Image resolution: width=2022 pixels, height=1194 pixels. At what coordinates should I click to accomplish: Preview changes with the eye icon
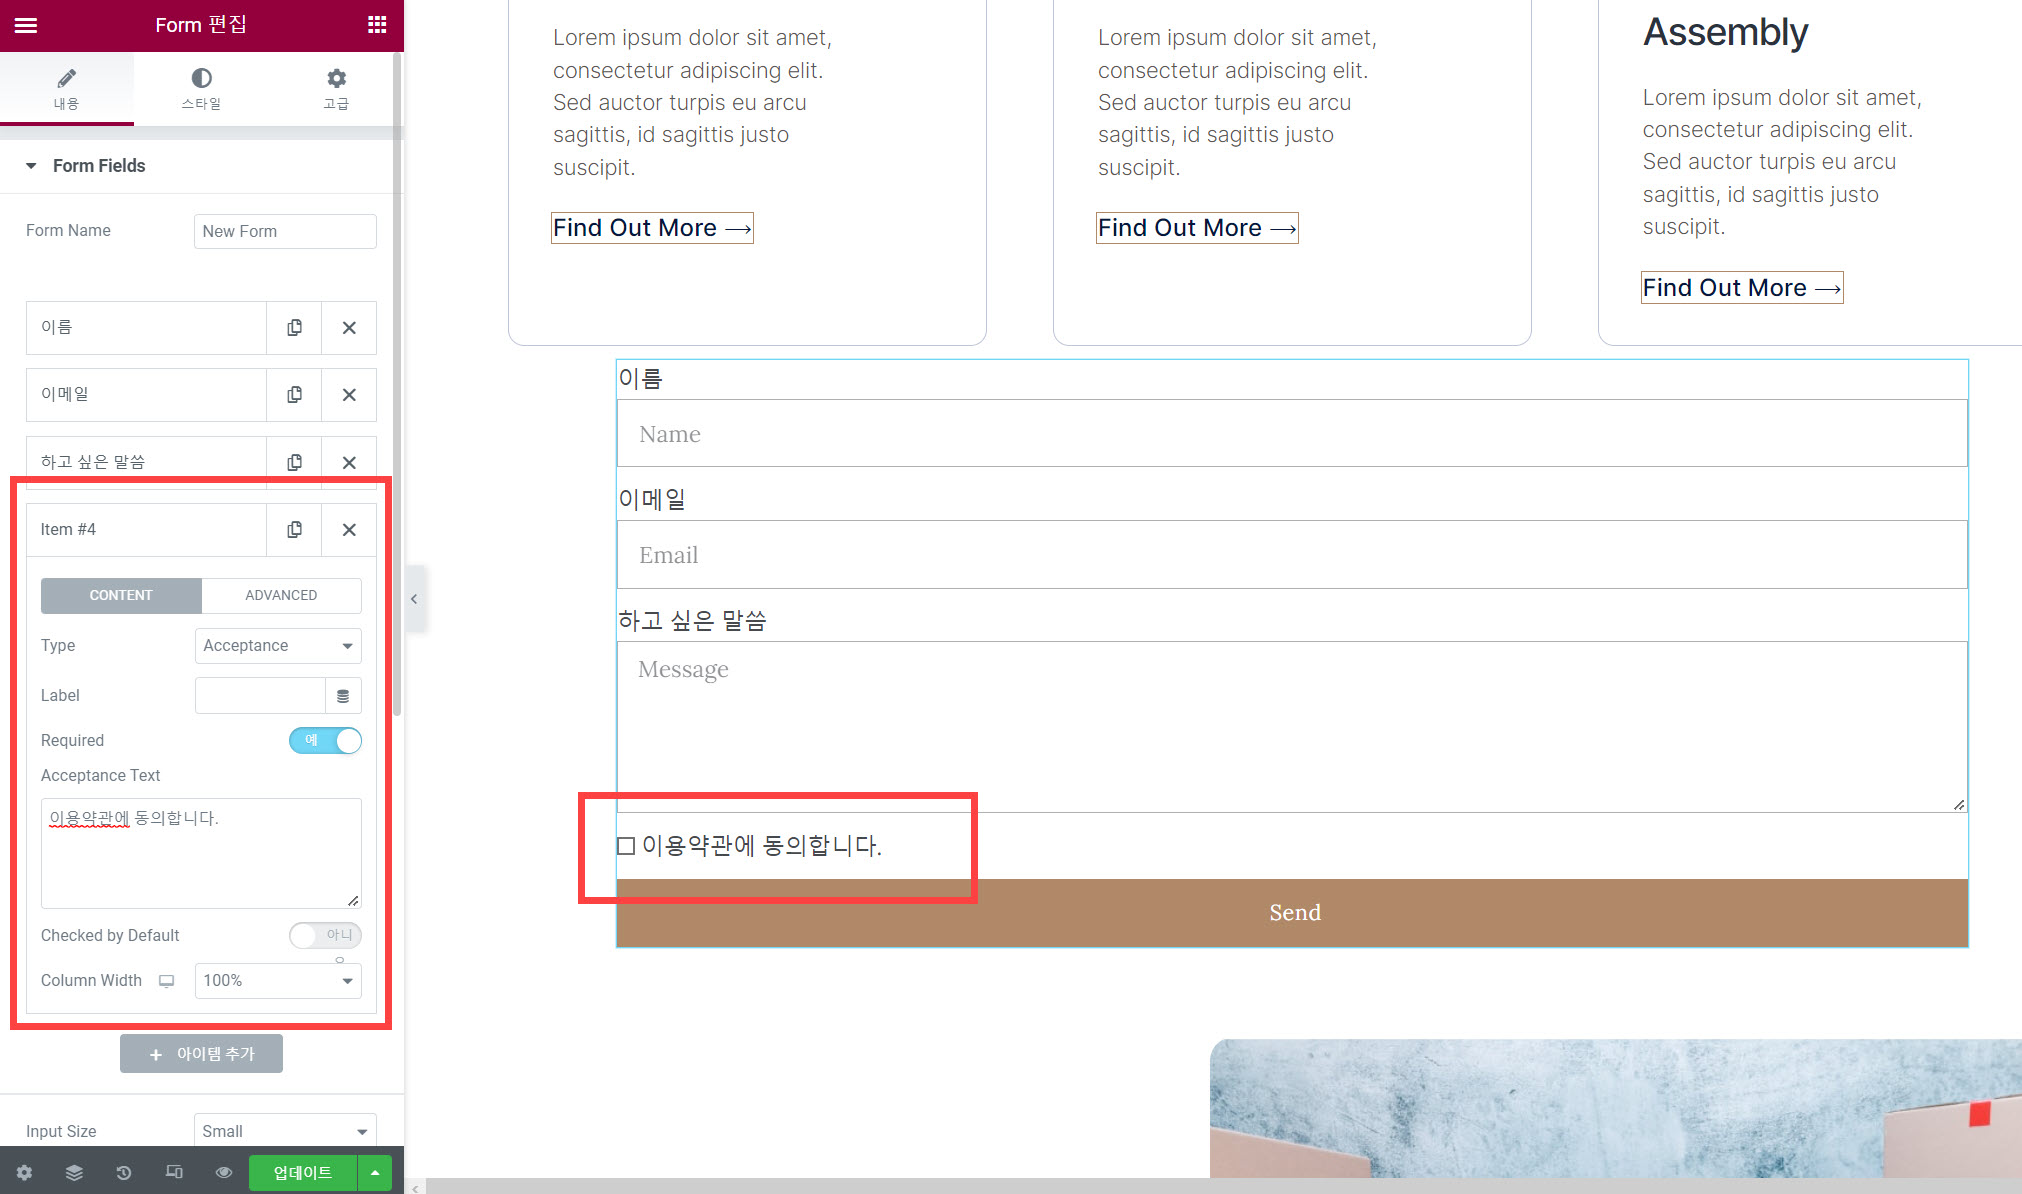click(223, 1172)
